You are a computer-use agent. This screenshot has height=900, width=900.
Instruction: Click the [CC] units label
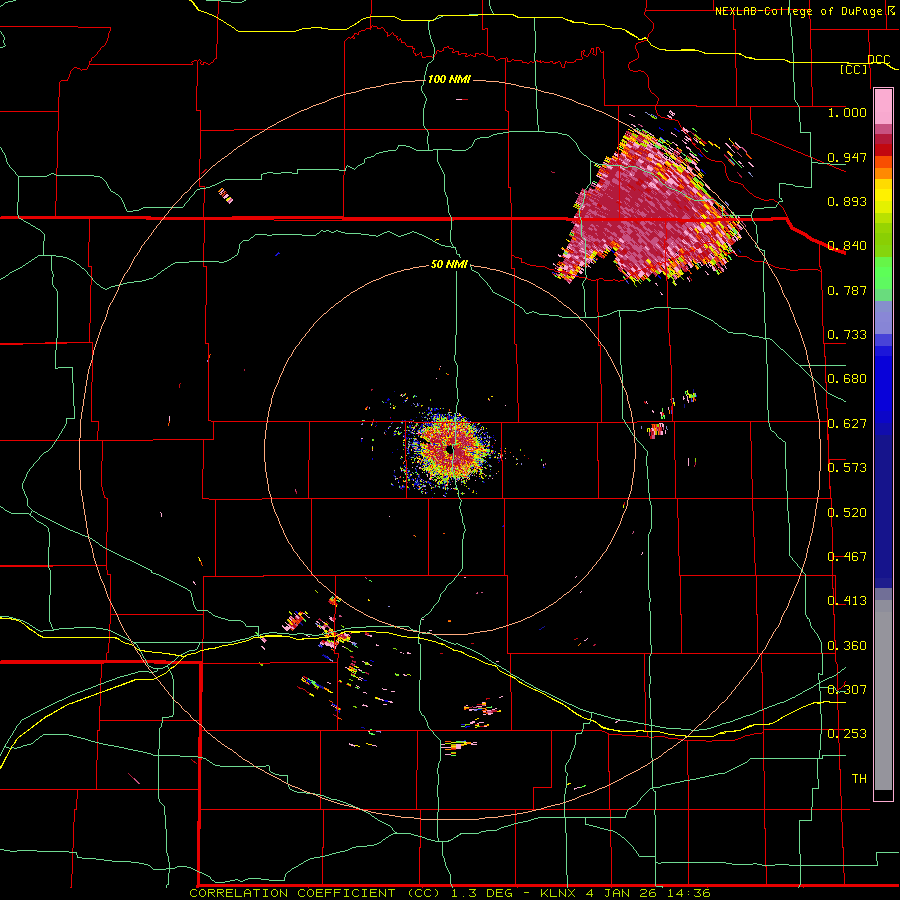(854, 69)
